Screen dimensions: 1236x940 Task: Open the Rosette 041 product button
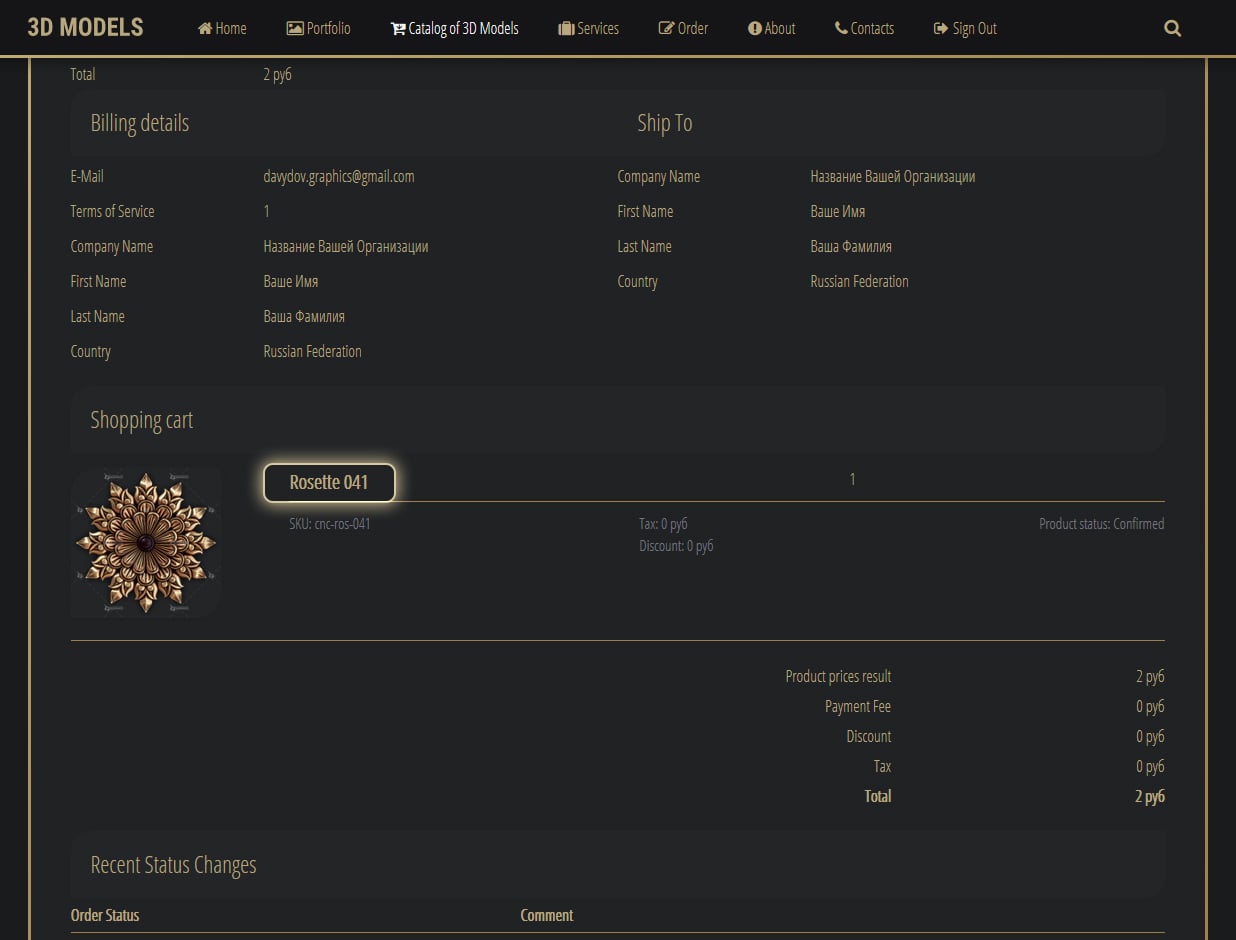[x=329, y=482]
